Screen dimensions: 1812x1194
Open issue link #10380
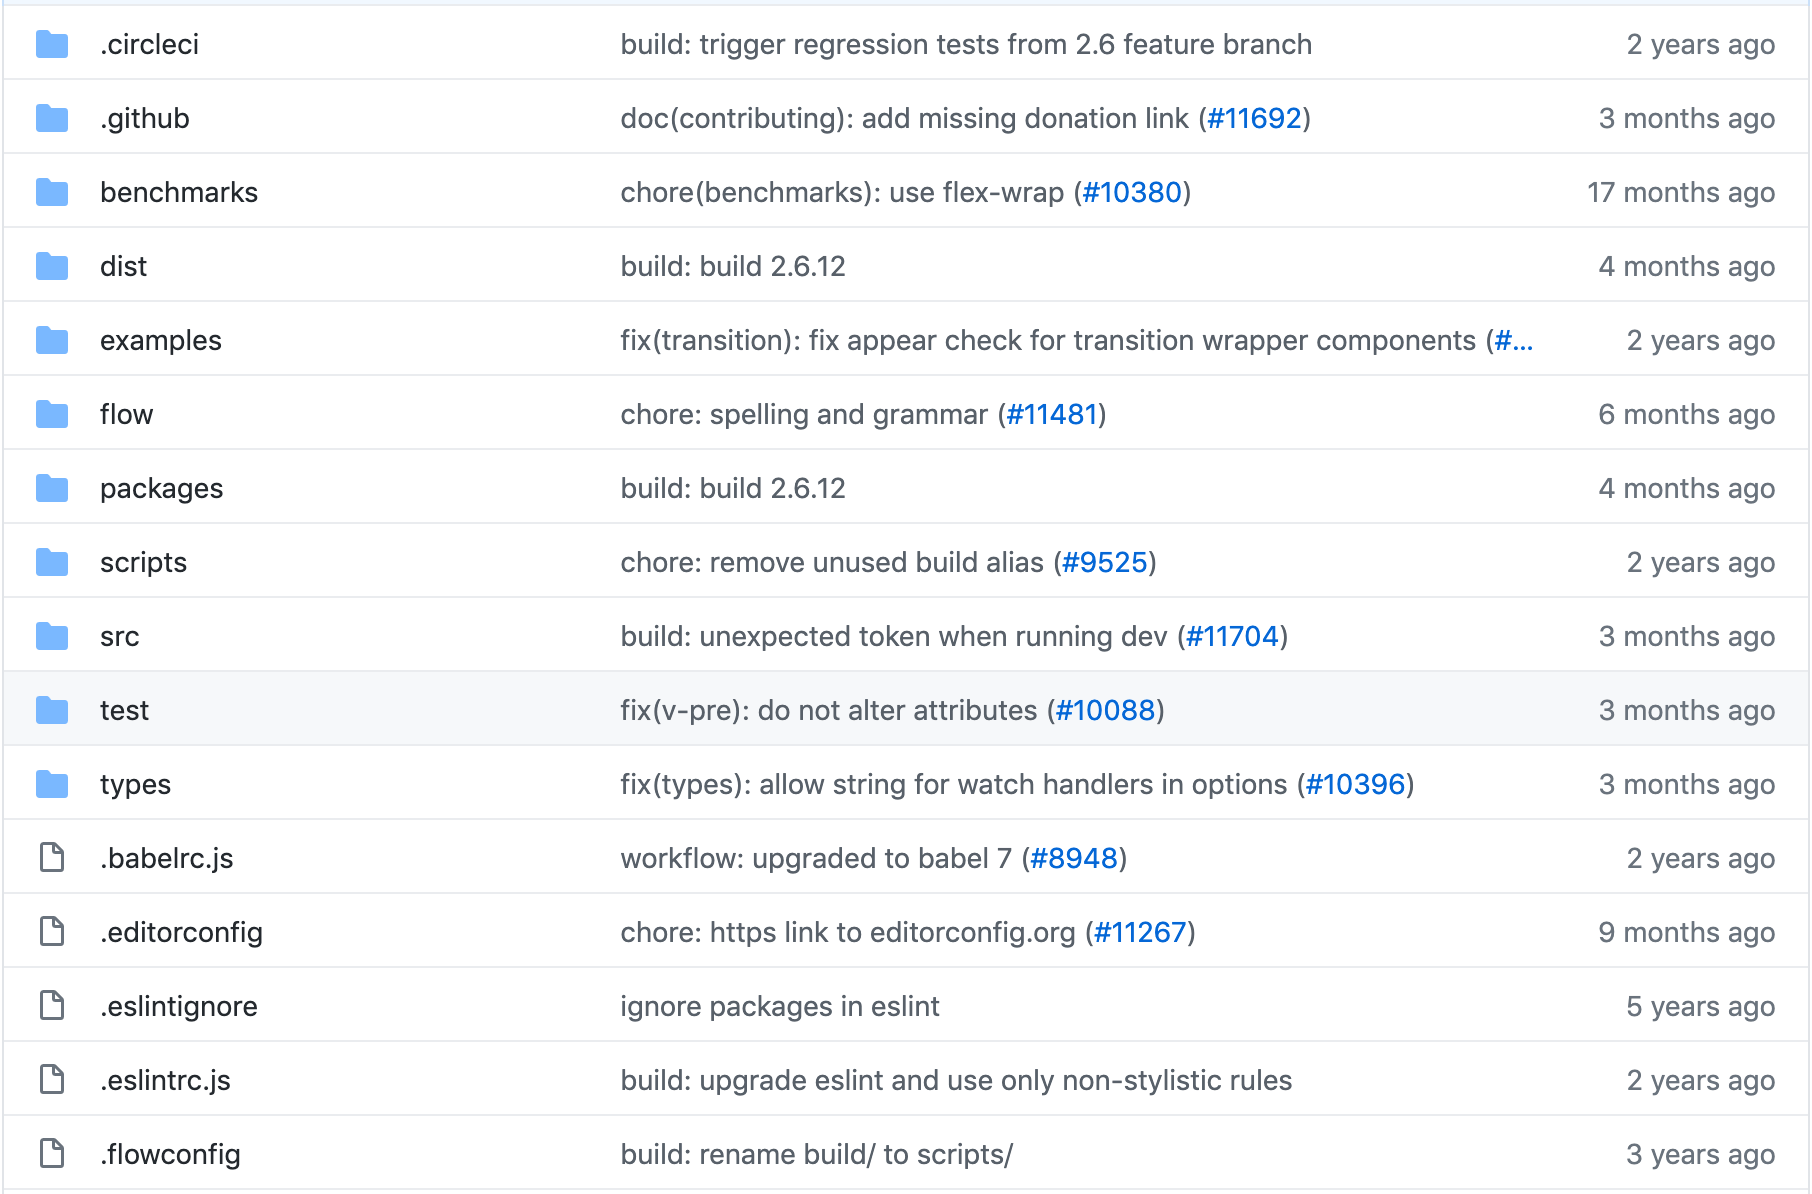tap(1132, 192)
